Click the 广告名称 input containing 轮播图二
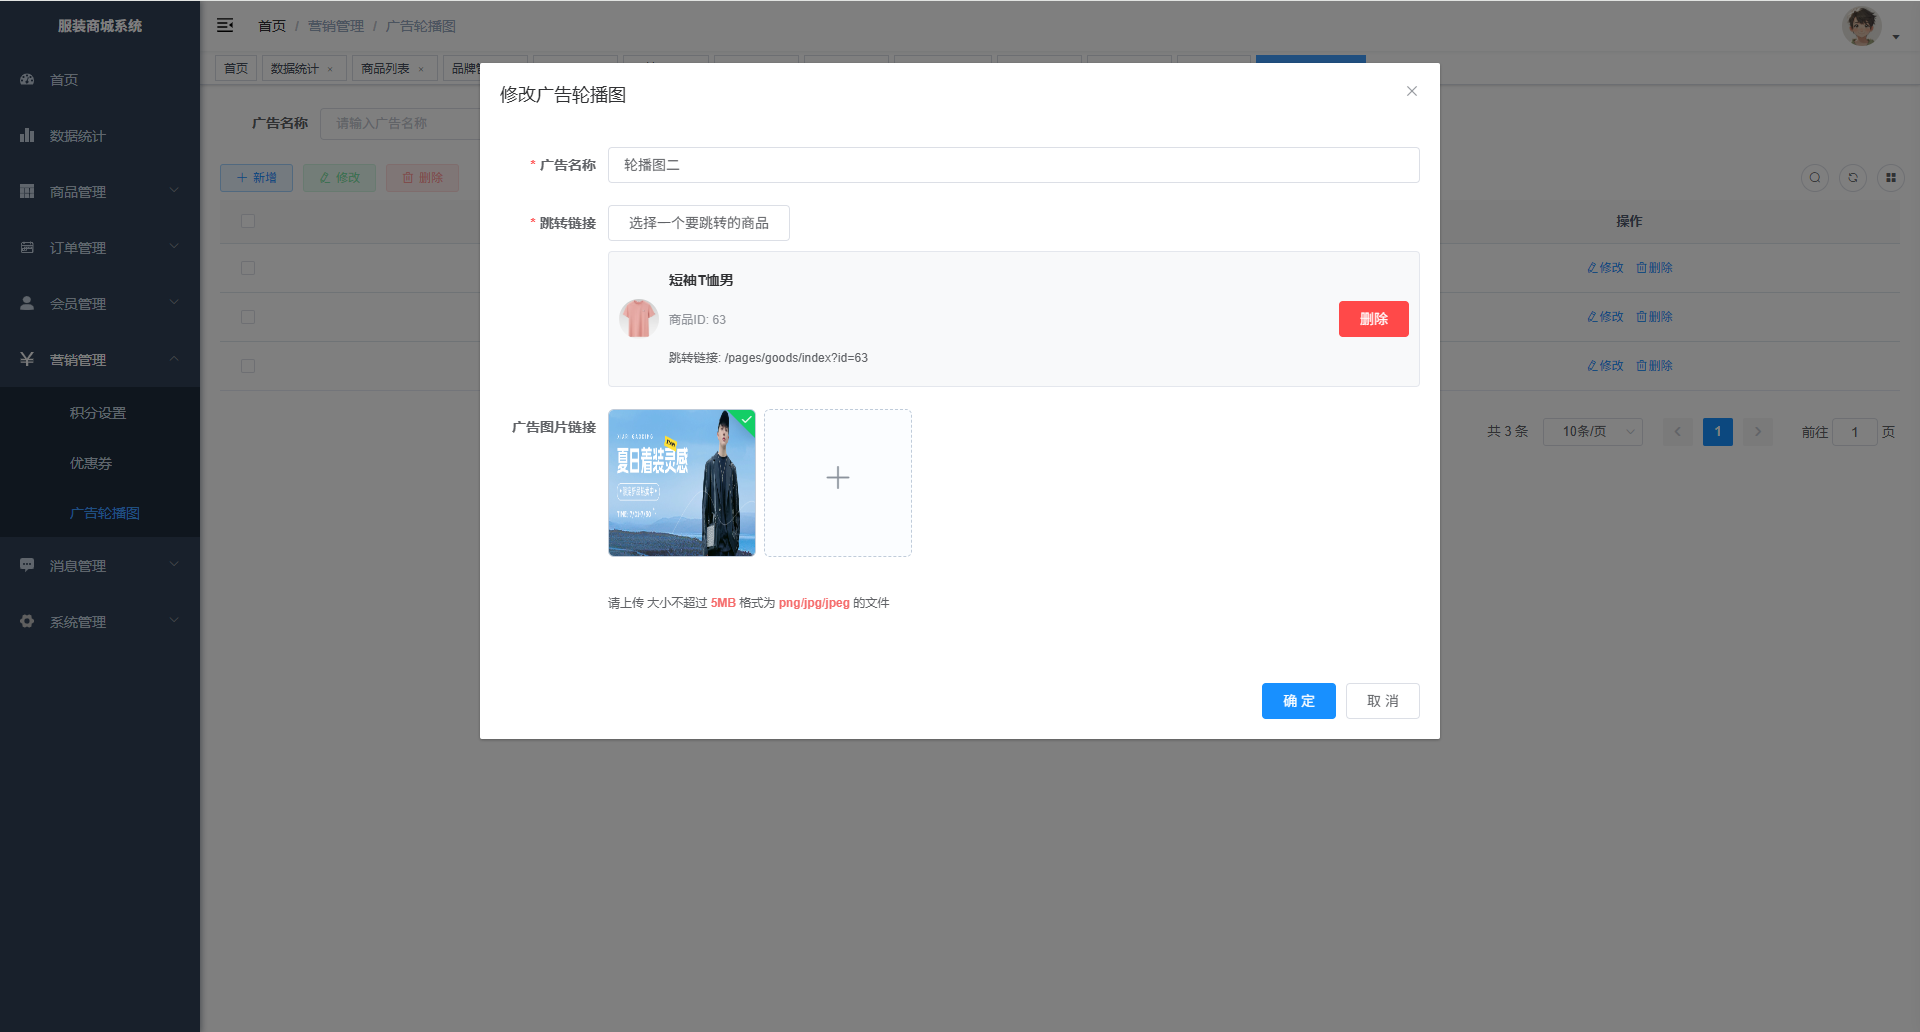 point(1013,165)
